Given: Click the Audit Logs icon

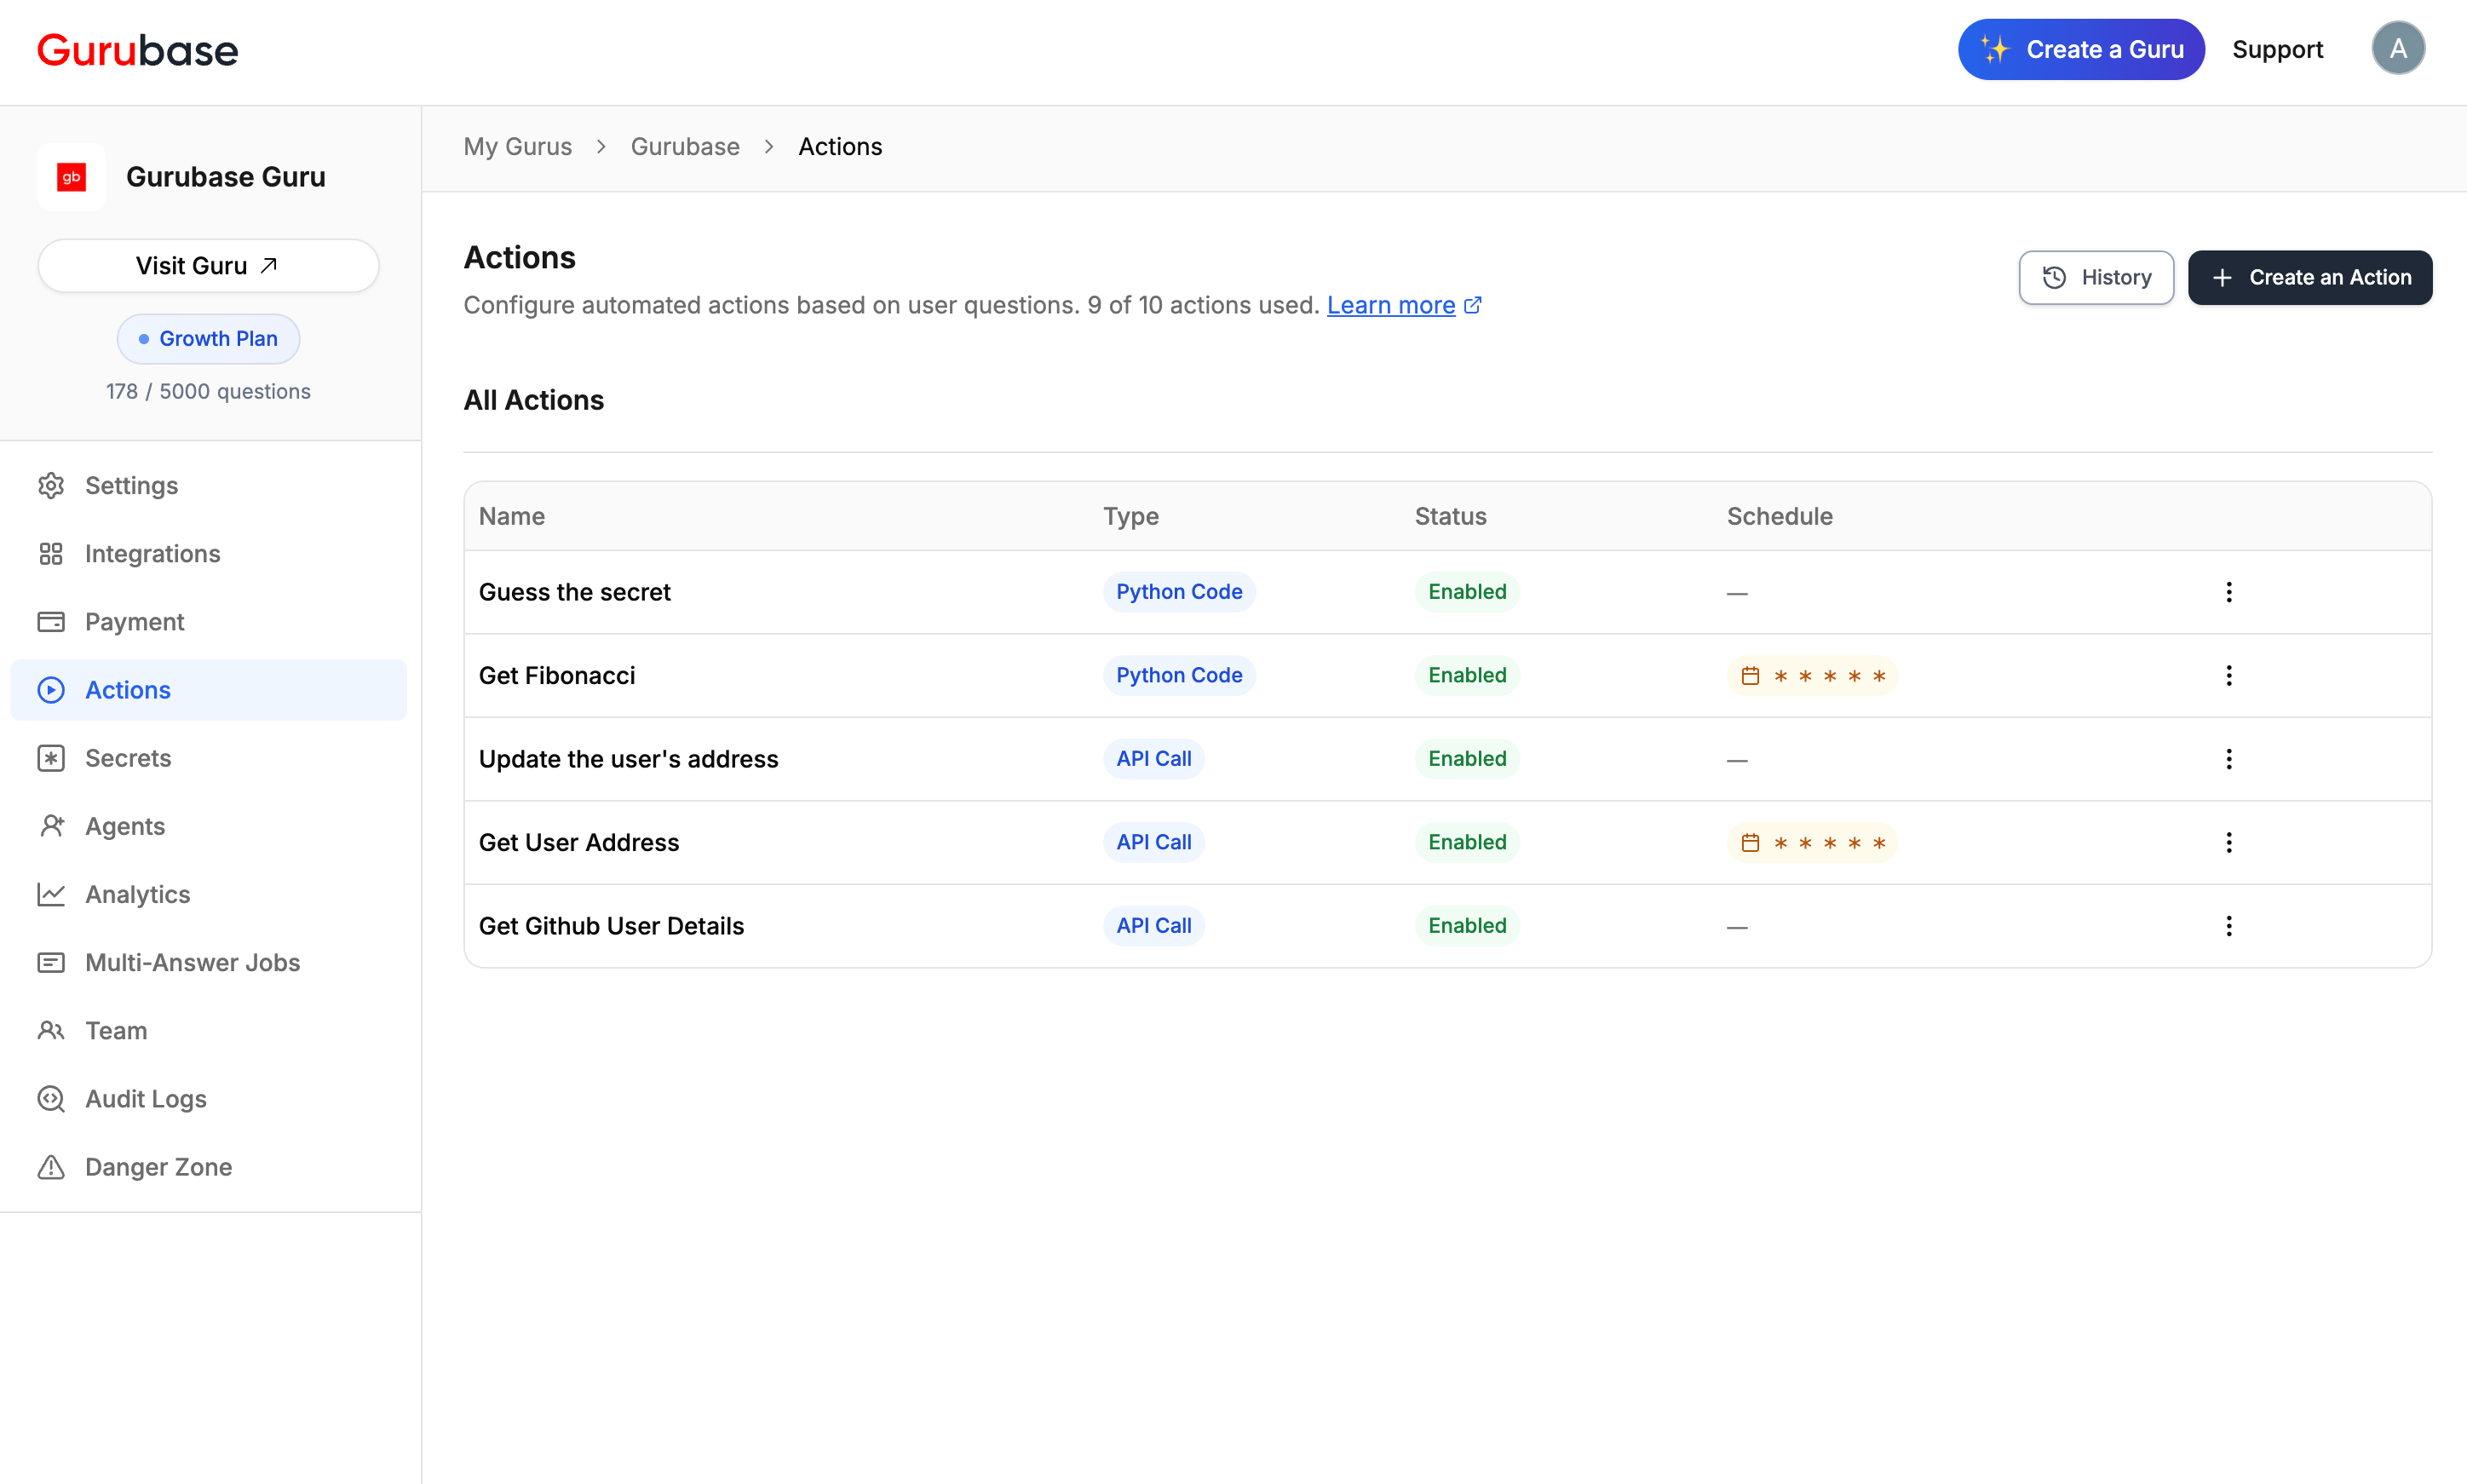Looking at the screenshot, I should 51,1098.
